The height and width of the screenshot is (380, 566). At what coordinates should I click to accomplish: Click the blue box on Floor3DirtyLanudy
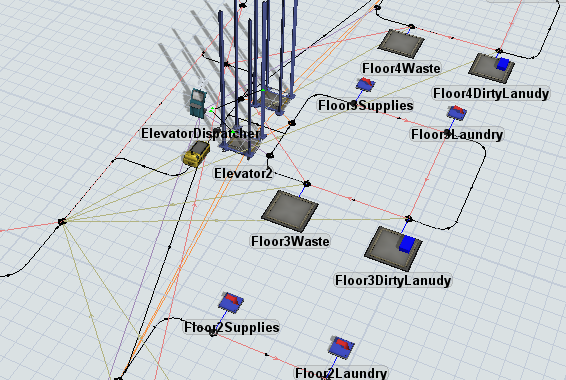[x=407, y=244]
